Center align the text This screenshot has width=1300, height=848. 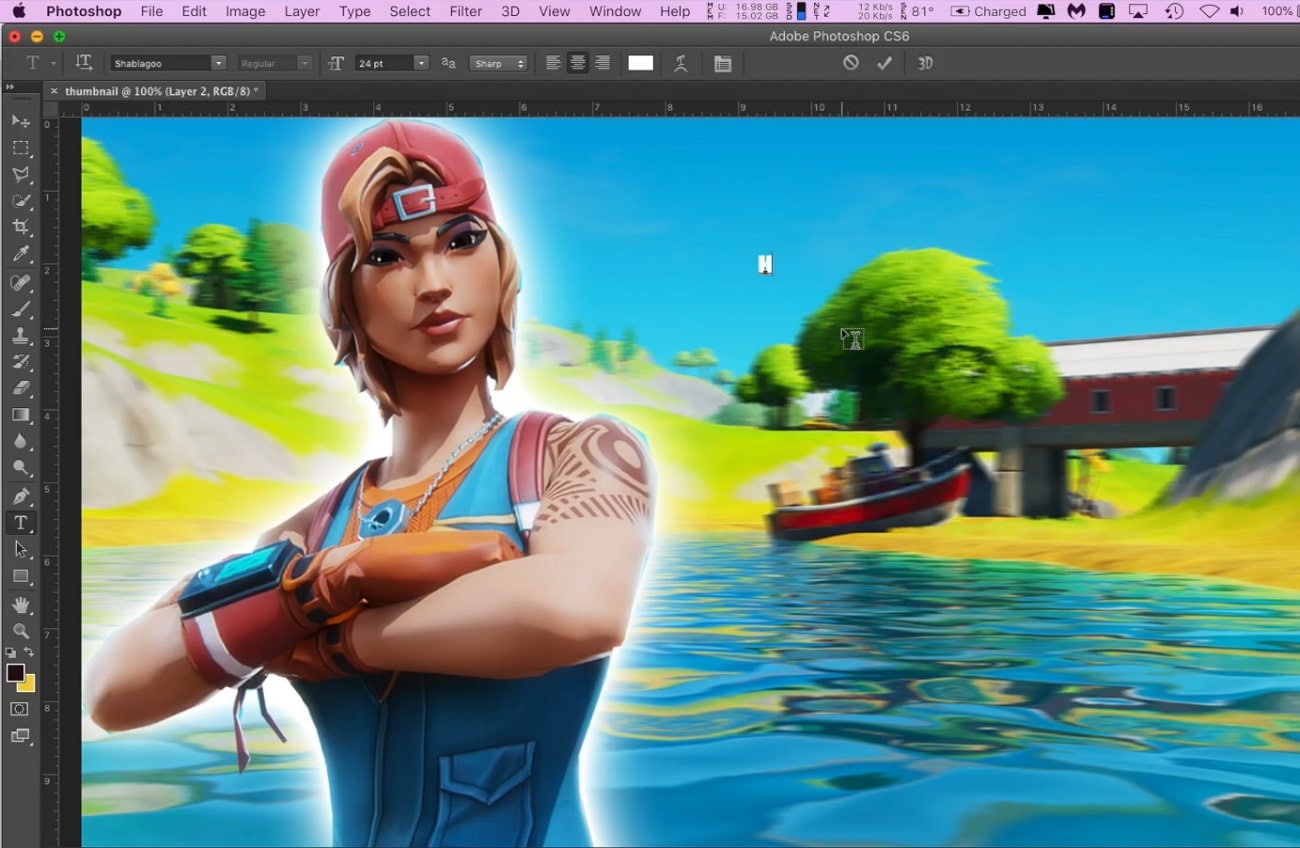(578, 63)
